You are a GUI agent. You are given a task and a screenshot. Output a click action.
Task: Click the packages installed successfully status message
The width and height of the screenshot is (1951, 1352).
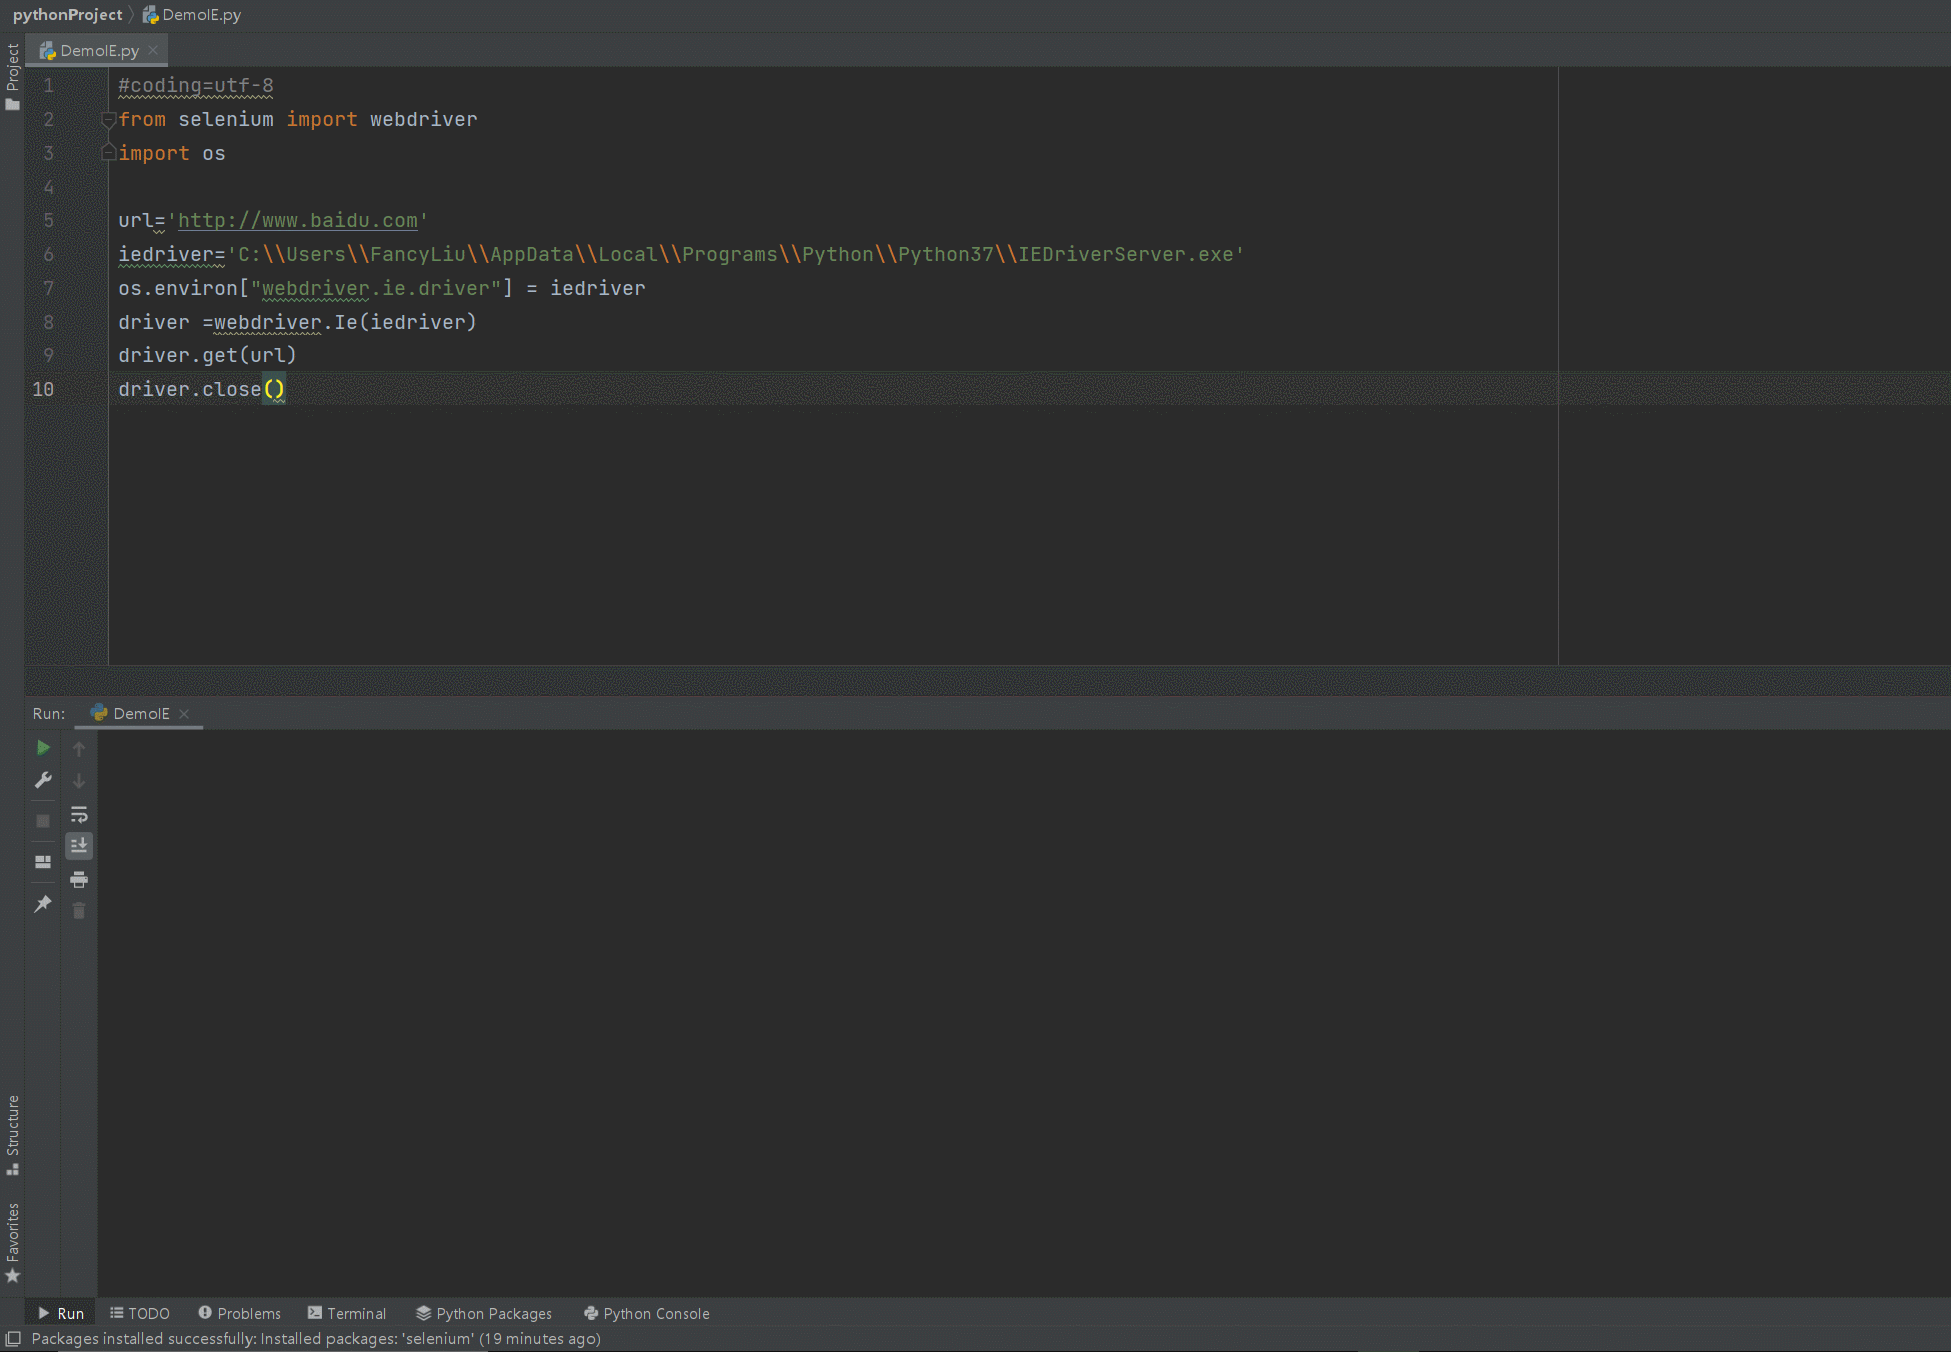coord(316,1338)
